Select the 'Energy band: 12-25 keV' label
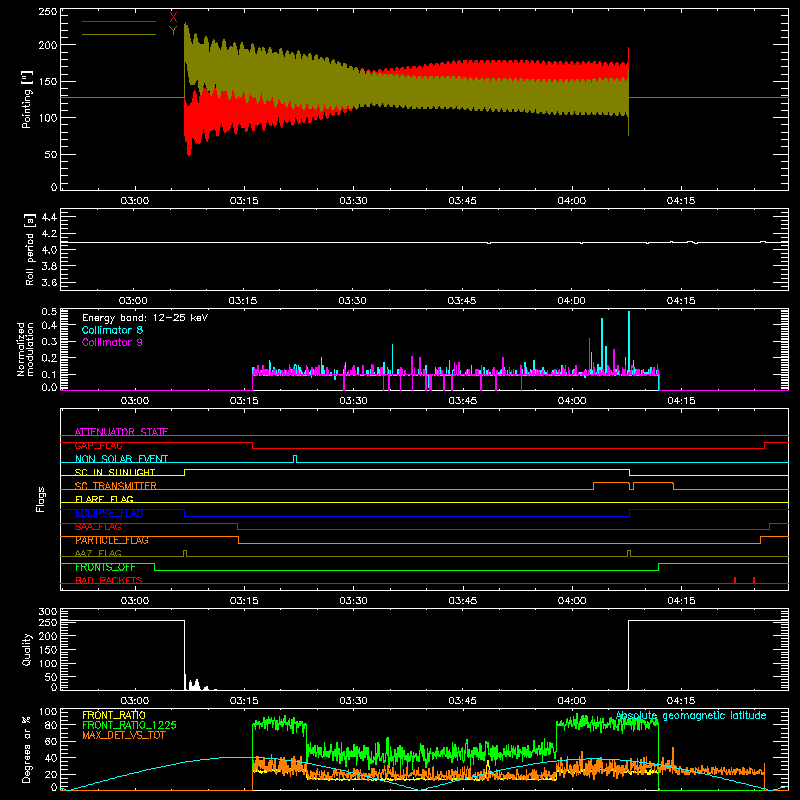Screen dimensions: 800x800 (145, 318)
